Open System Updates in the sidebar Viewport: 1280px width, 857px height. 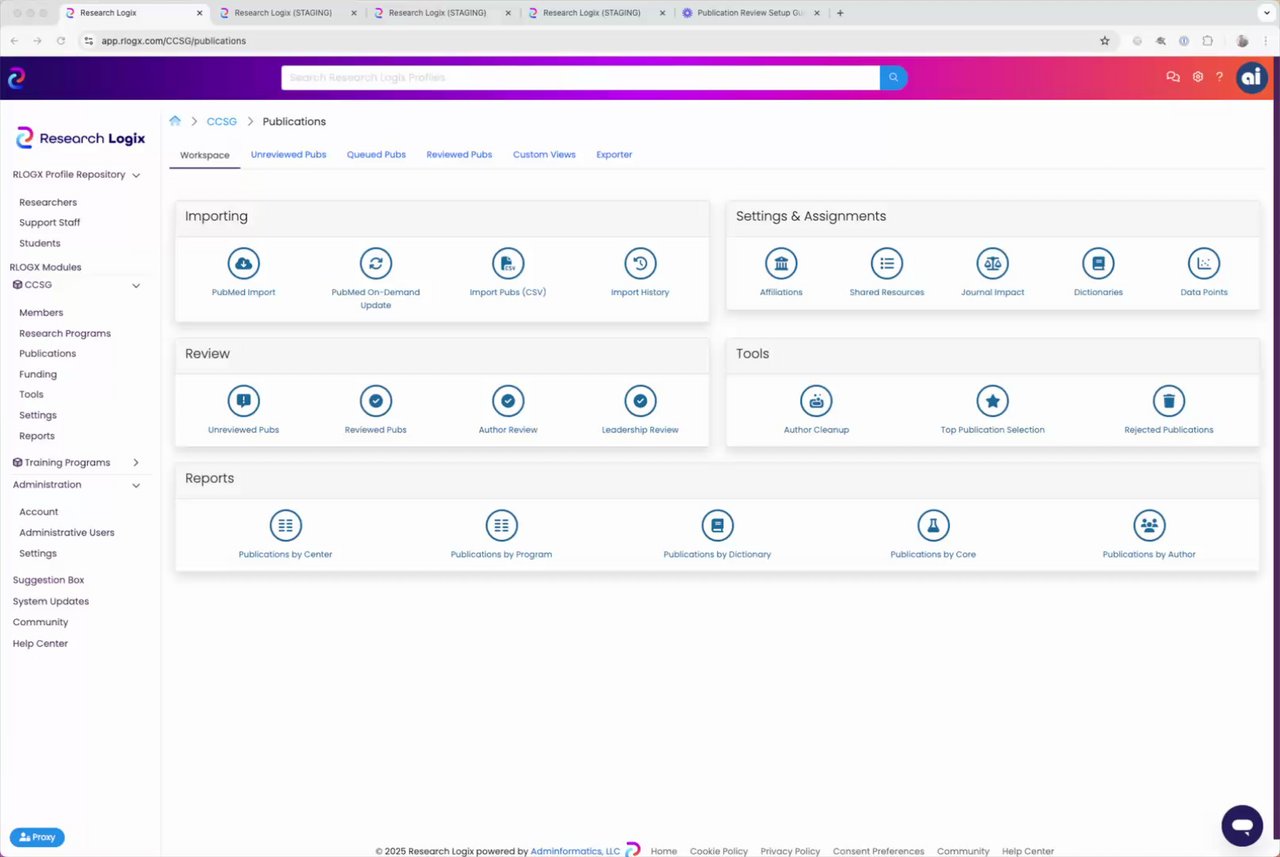click(51, 601)
